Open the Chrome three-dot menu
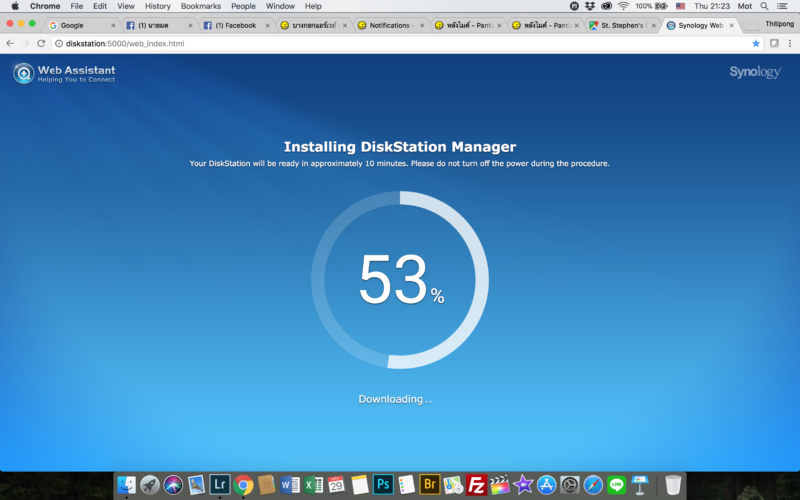This screenshot has height=500, width=800. click(x=790, y=43)
